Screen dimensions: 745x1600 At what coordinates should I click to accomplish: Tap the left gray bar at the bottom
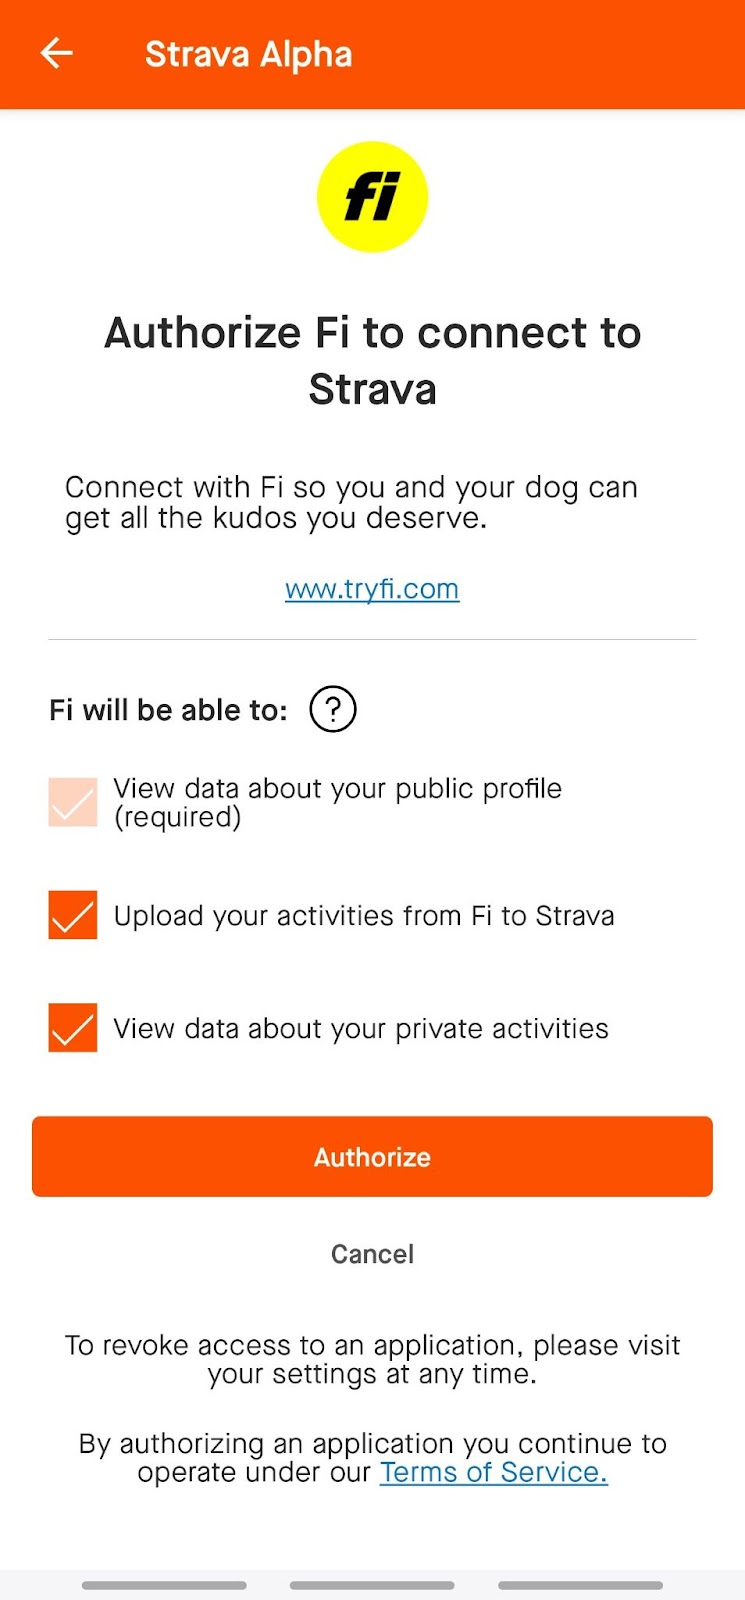(164, 1585)
